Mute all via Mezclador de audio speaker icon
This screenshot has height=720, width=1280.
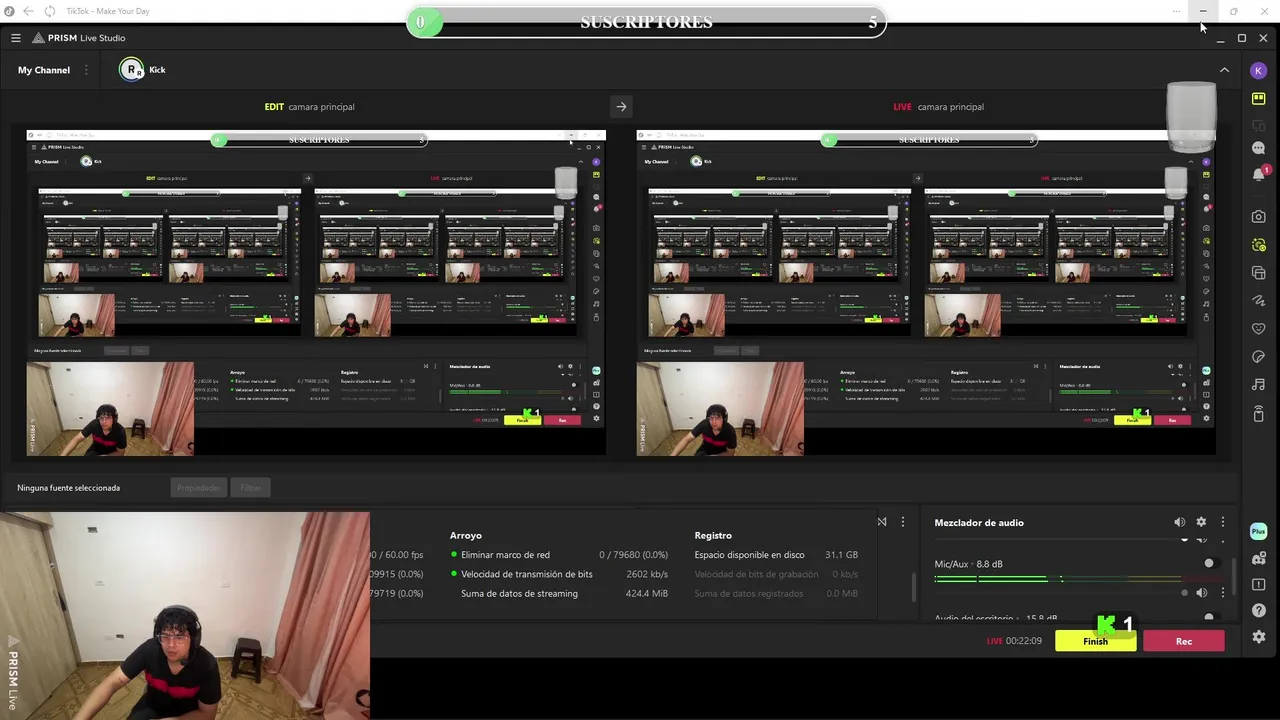tap(1179, 522)
